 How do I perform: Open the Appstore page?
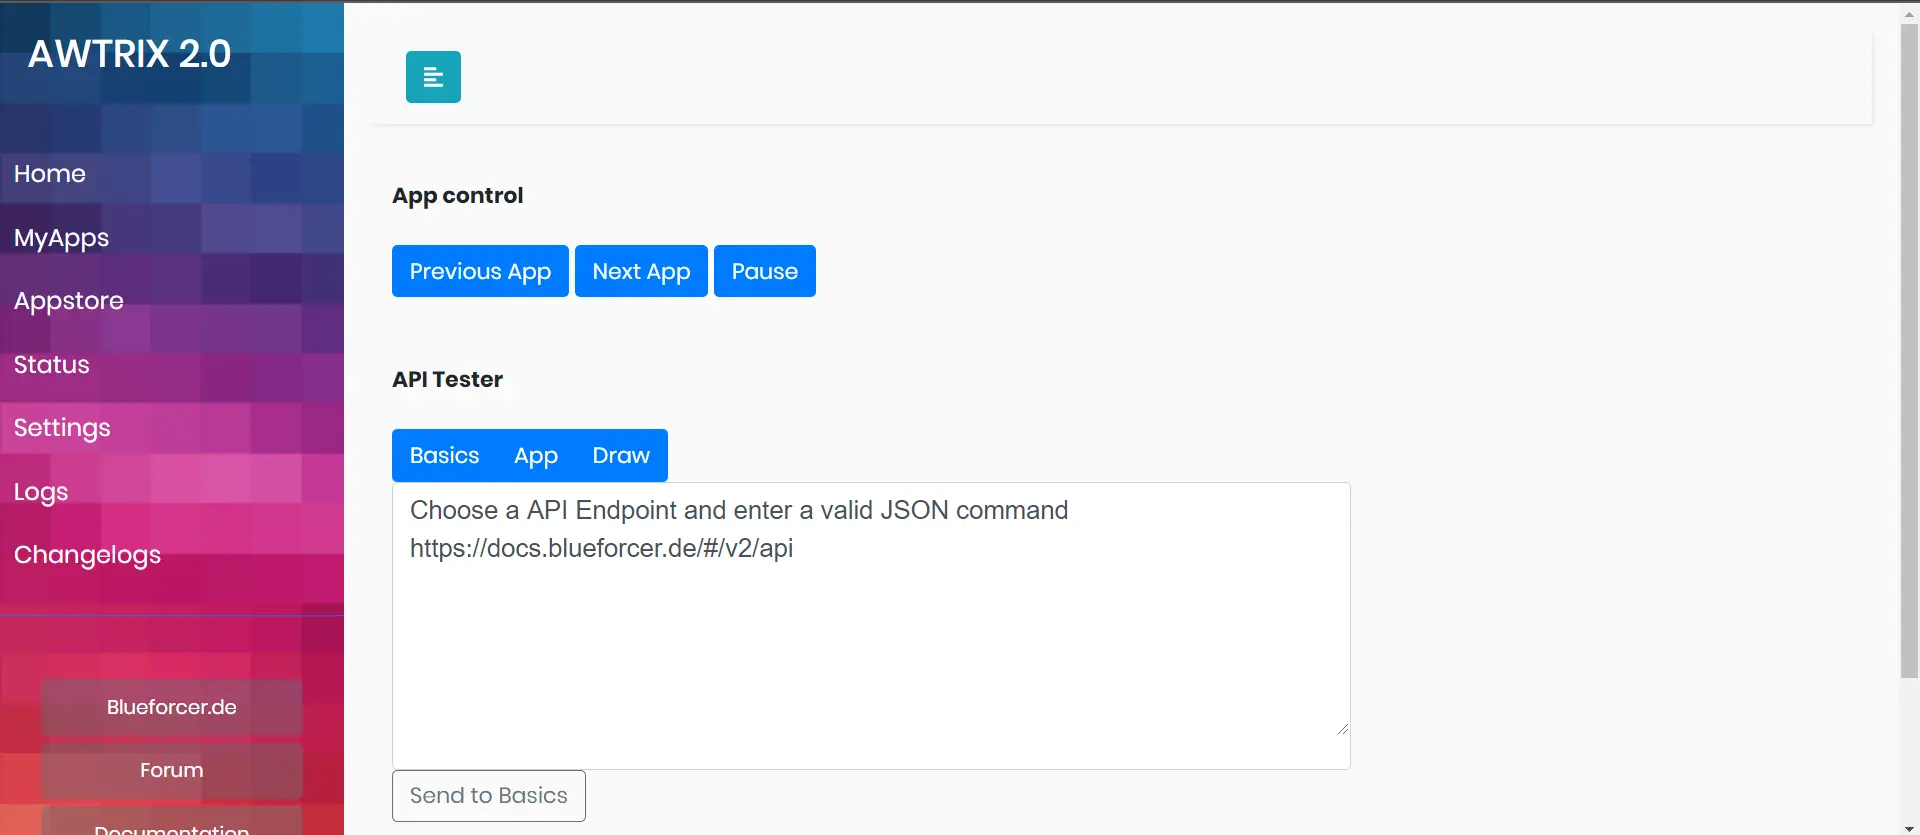click(69, 301)
